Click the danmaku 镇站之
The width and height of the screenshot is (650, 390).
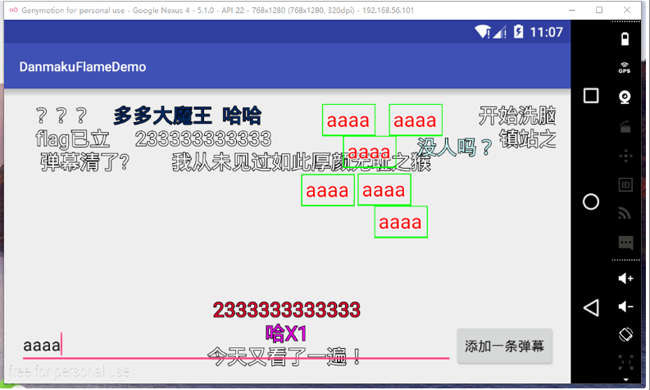(528, 139)
